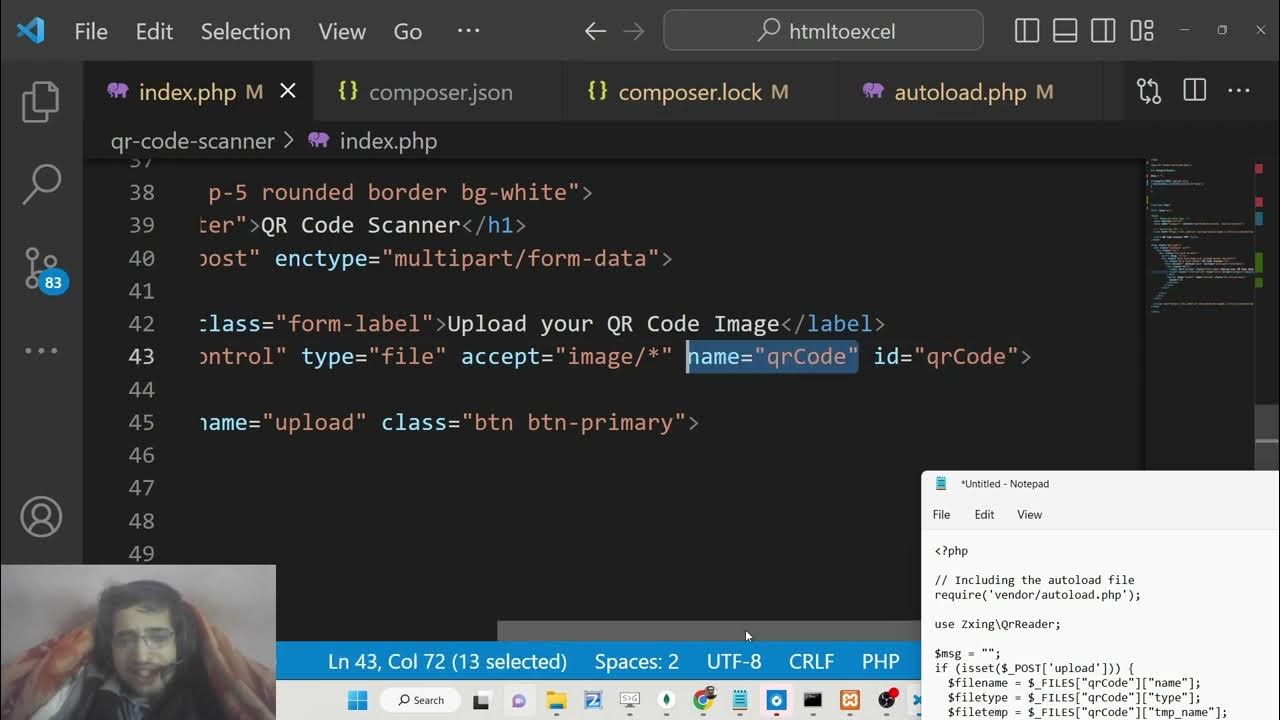Open Source Control with 83 changes
The width and height of the screenshot is (1280, 720).
coord(42,268)
